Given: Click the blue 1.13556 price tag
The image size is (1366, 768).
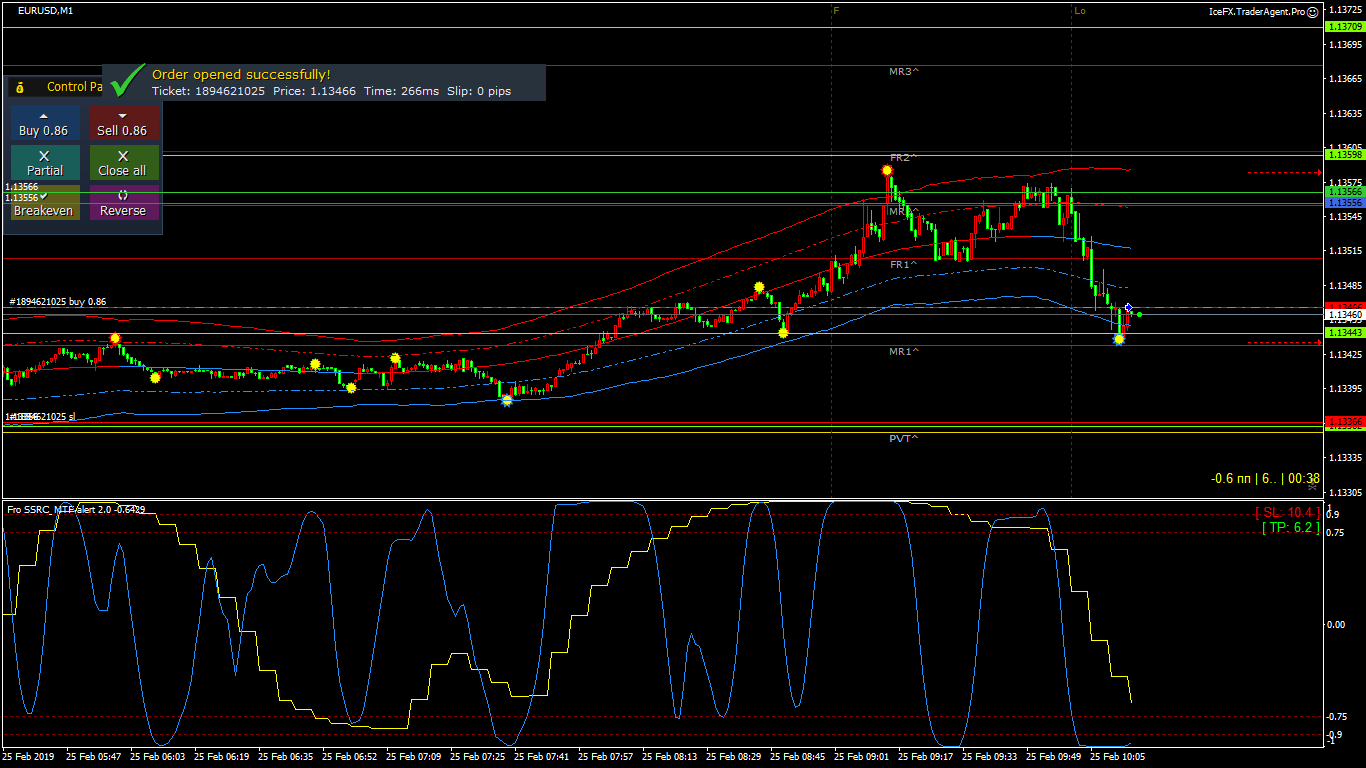Looking at the screenshot, I should (1344, 203).
